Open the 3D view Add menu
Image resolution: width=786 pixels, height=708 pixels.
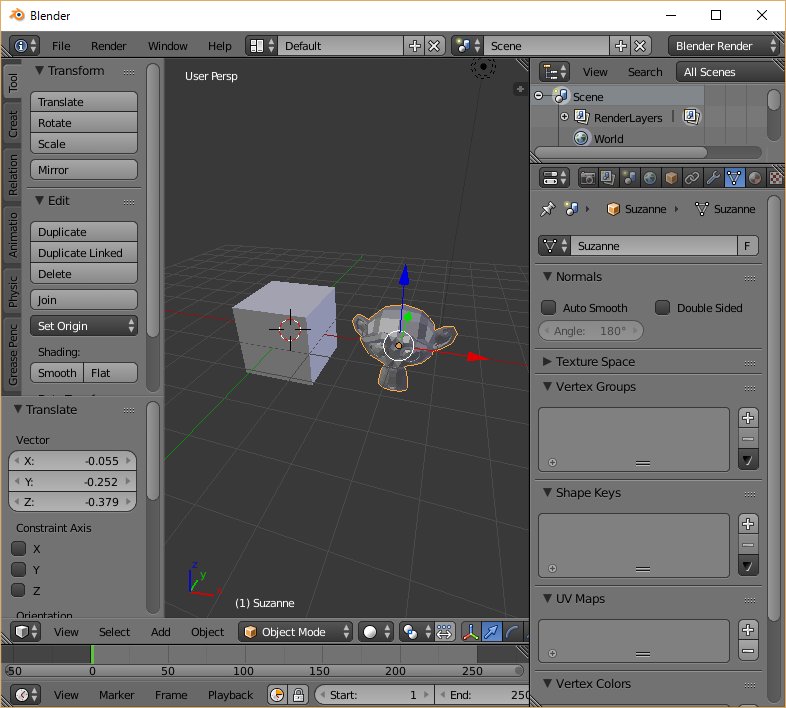[160, 632]
